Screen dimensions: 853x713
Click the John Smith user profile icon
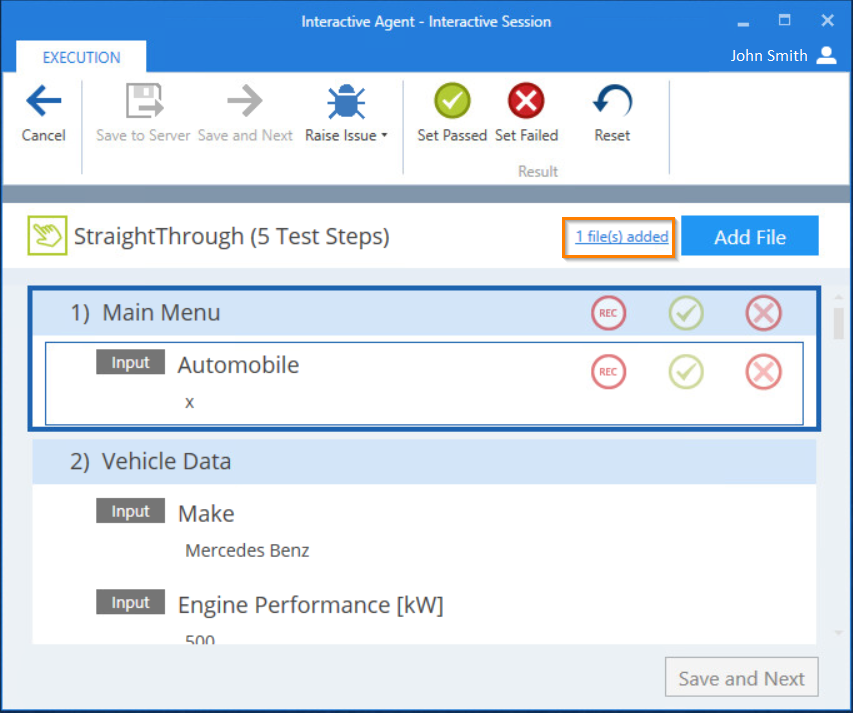pos(826,56)
